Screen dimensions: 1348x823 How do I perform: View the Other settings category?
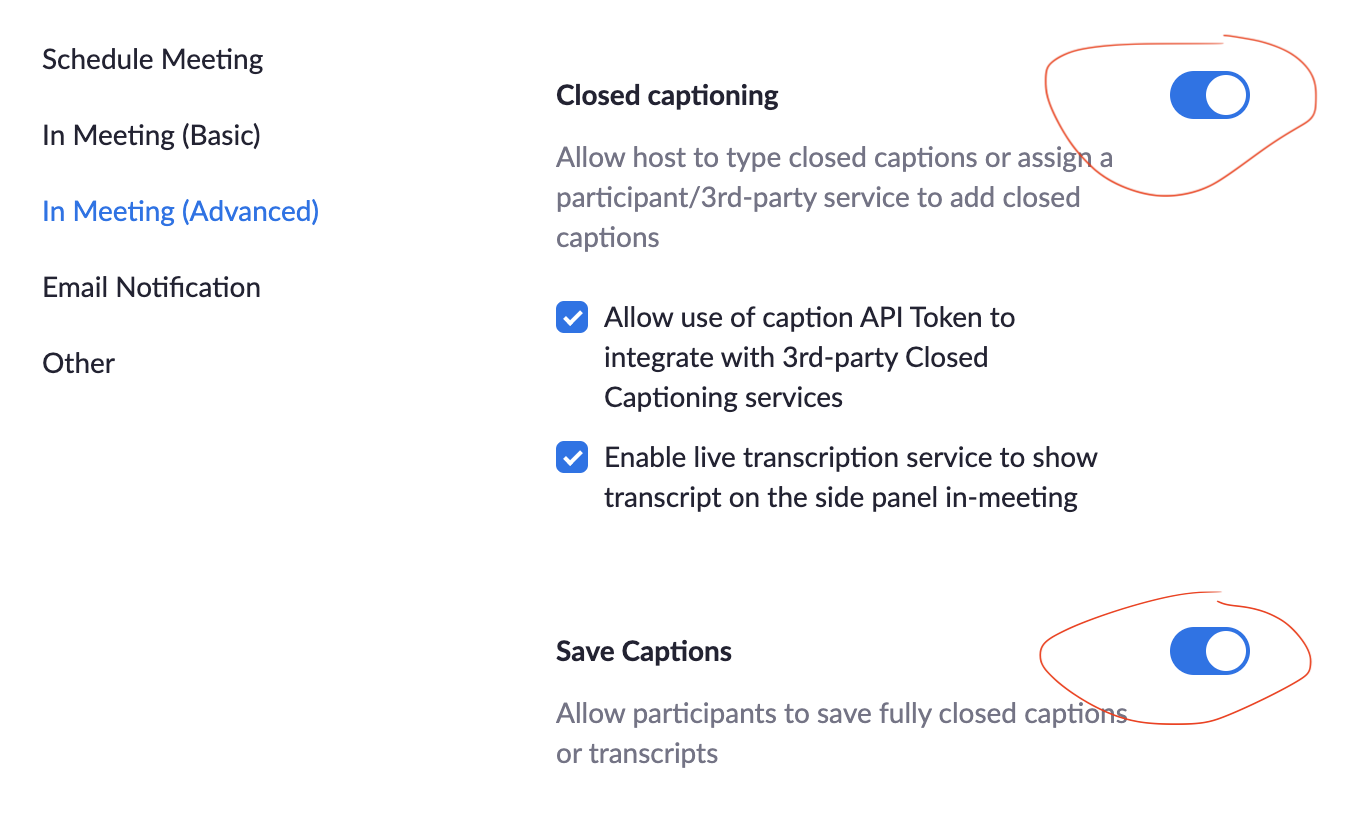point(78,363)
